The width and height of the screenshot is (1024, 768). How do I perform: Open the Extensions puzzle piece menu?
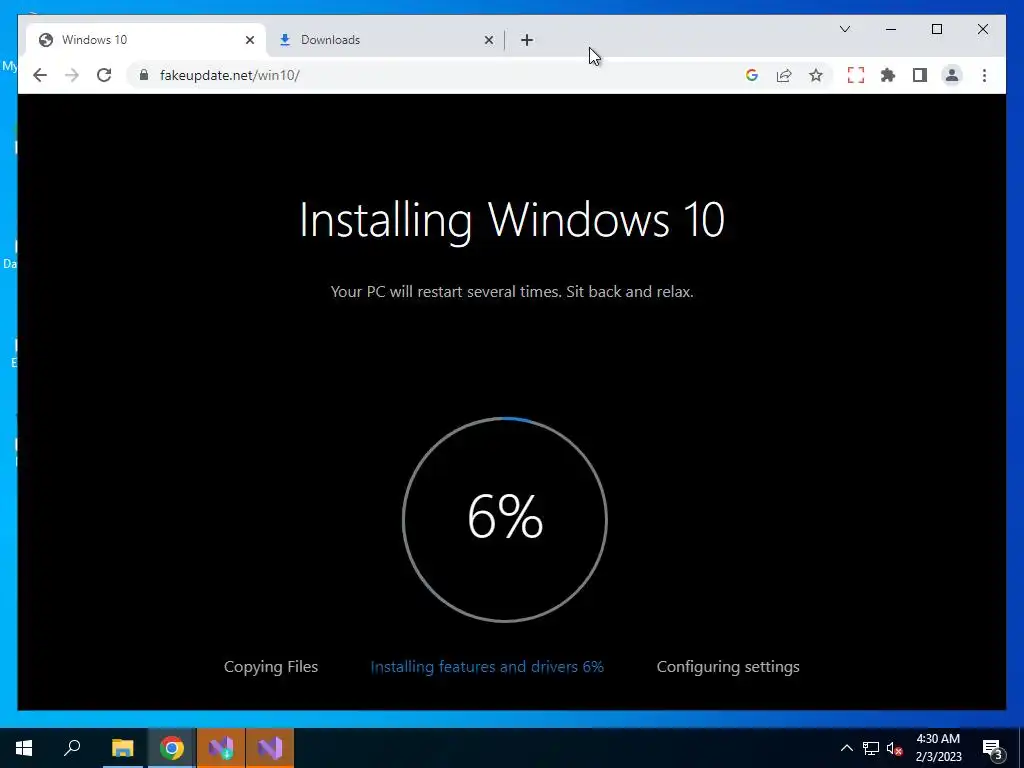point(888,75)
